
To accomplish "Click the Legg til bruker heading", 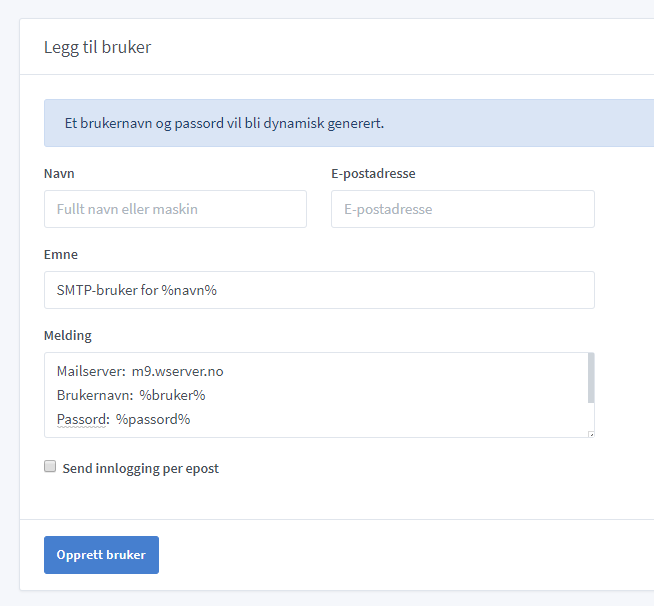I will click(97, 47).
